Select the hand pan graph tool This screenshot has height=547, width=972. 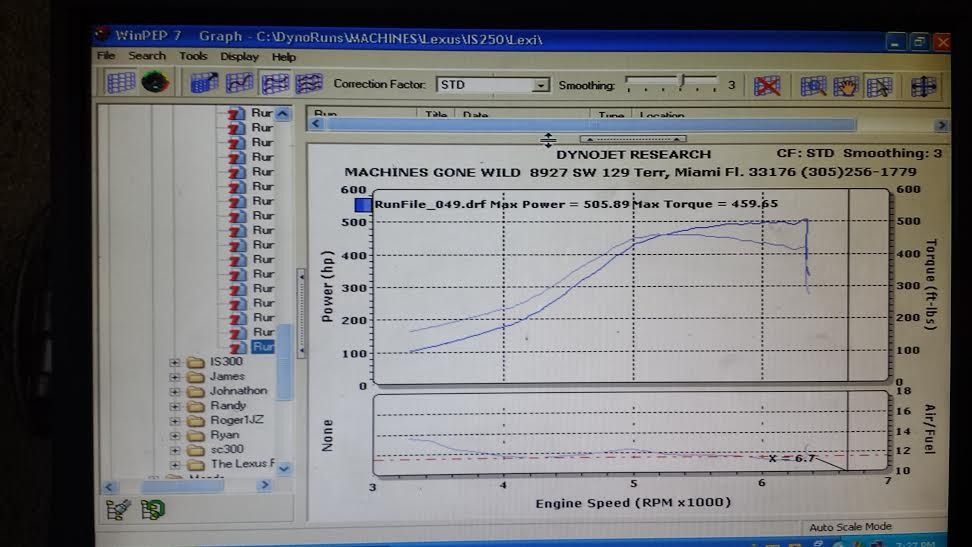coord(846,86)
